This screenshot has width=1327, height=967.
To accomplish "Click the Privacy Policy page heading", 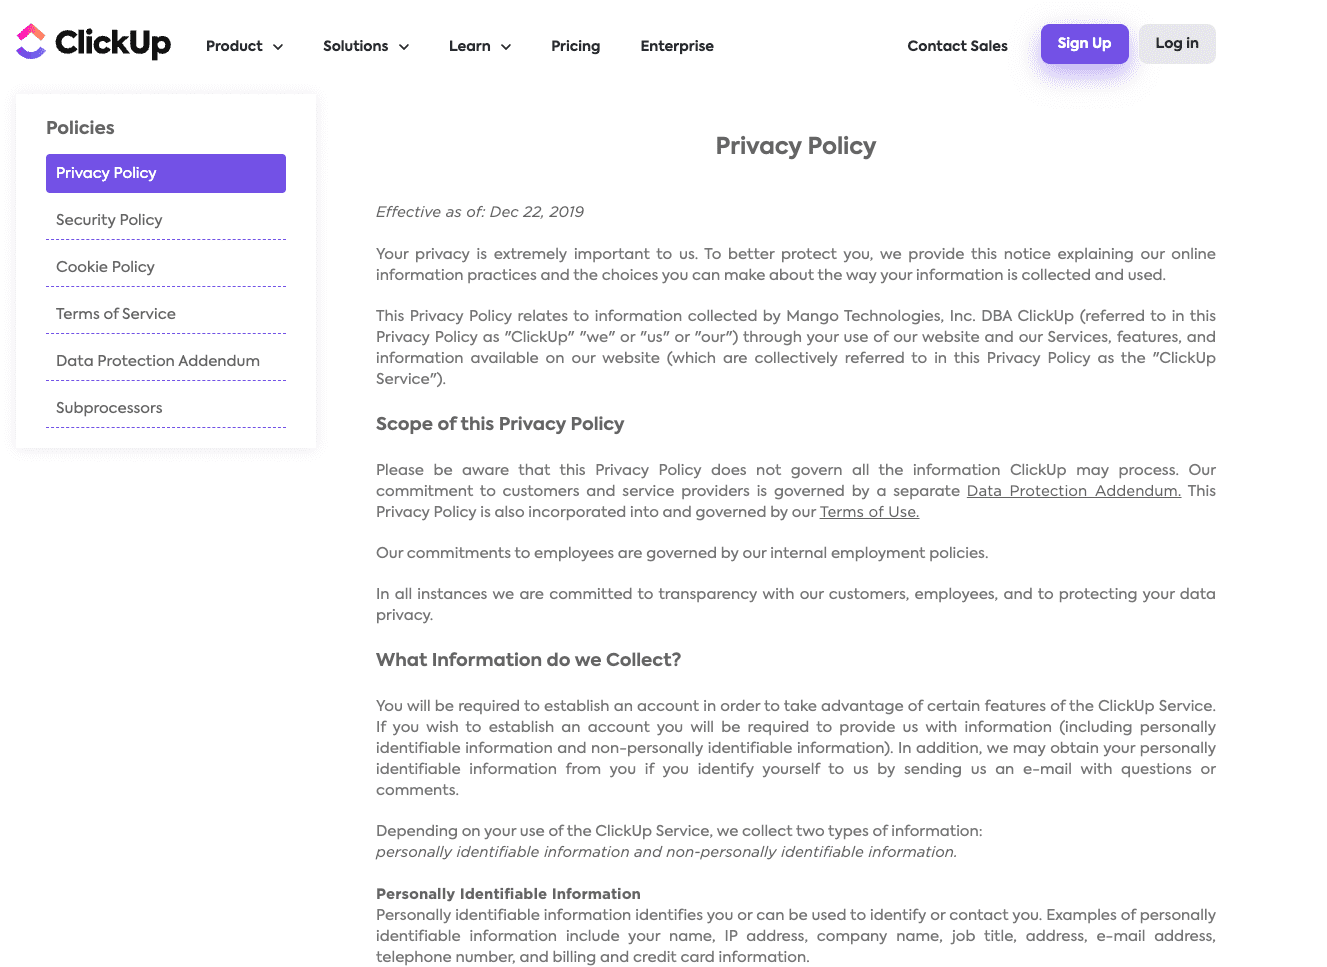I will pyautogui.click(x=795, y=146).
